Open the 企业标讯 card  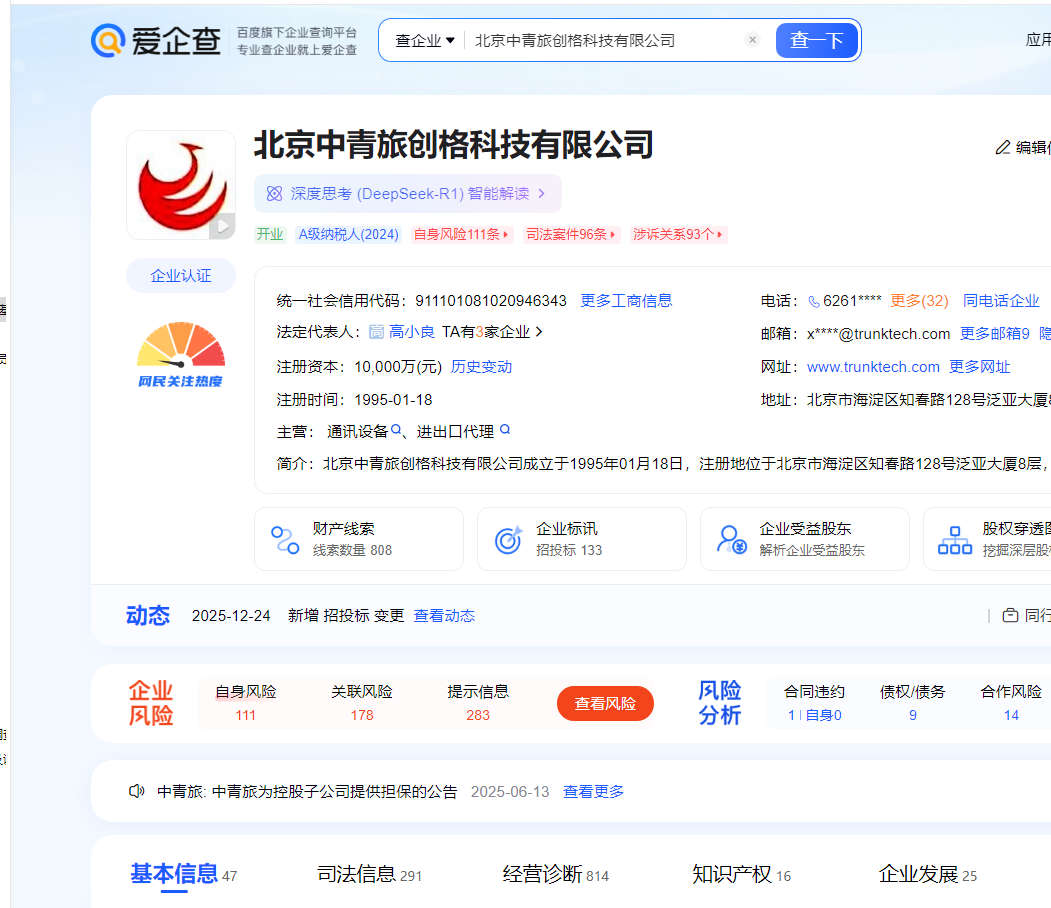tap(582, 539)
